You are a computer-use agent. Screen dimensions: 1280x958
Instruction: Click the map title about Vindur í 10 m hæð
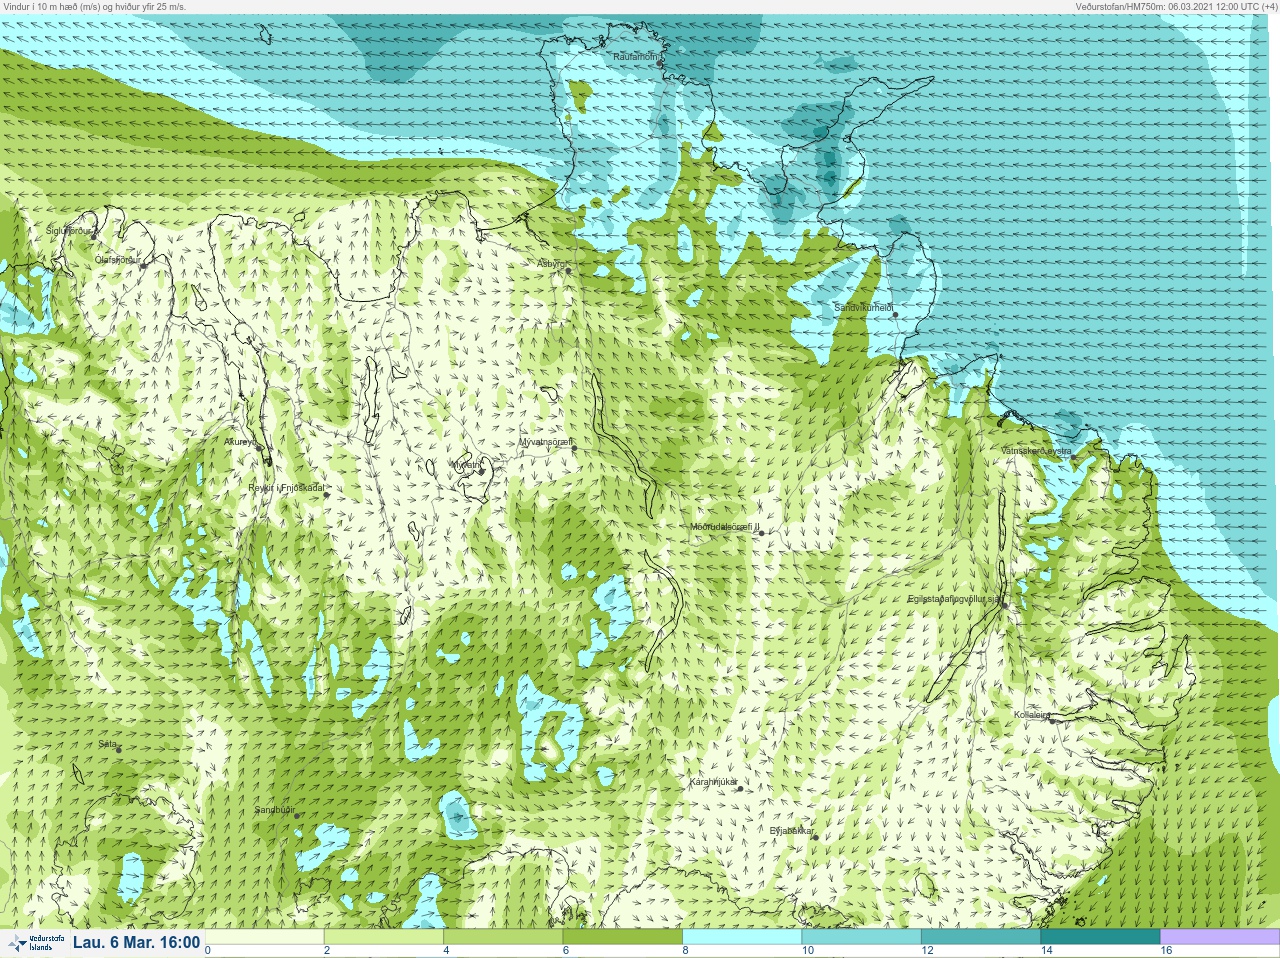coord(94,6)
